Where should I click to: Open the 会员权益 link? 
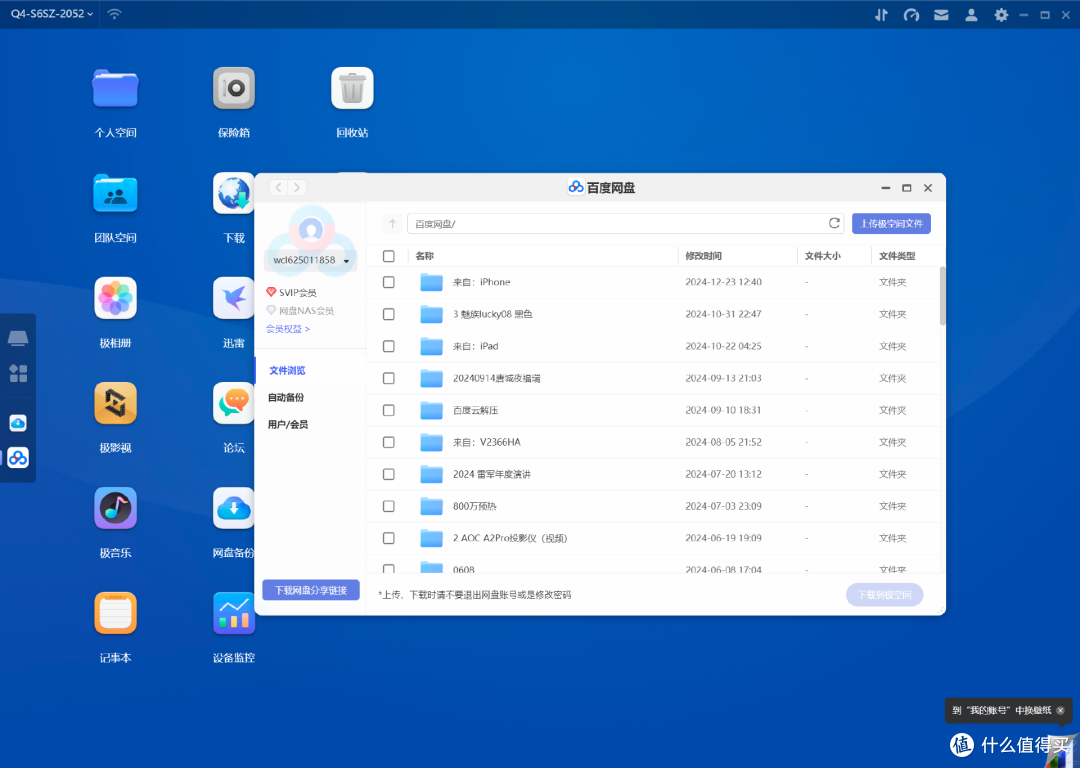point(288,329)
